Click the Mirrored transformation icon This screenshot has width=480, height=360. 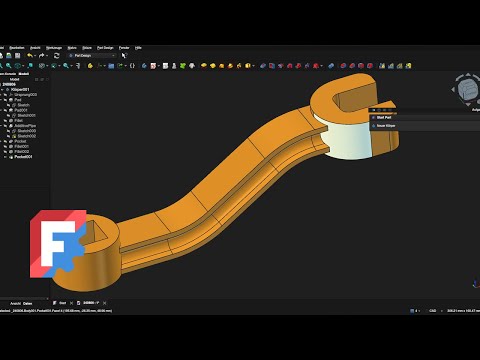click(x=382, y=66)
